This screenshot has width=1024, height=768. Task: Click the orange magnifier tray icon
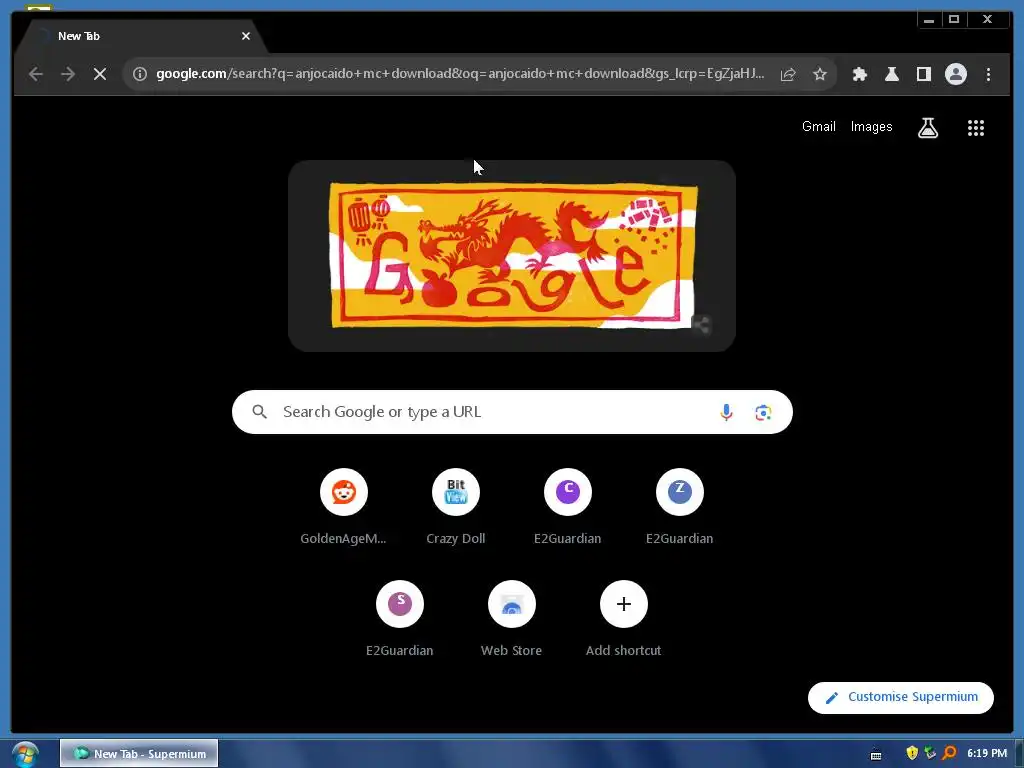click(x=949, y=753)
